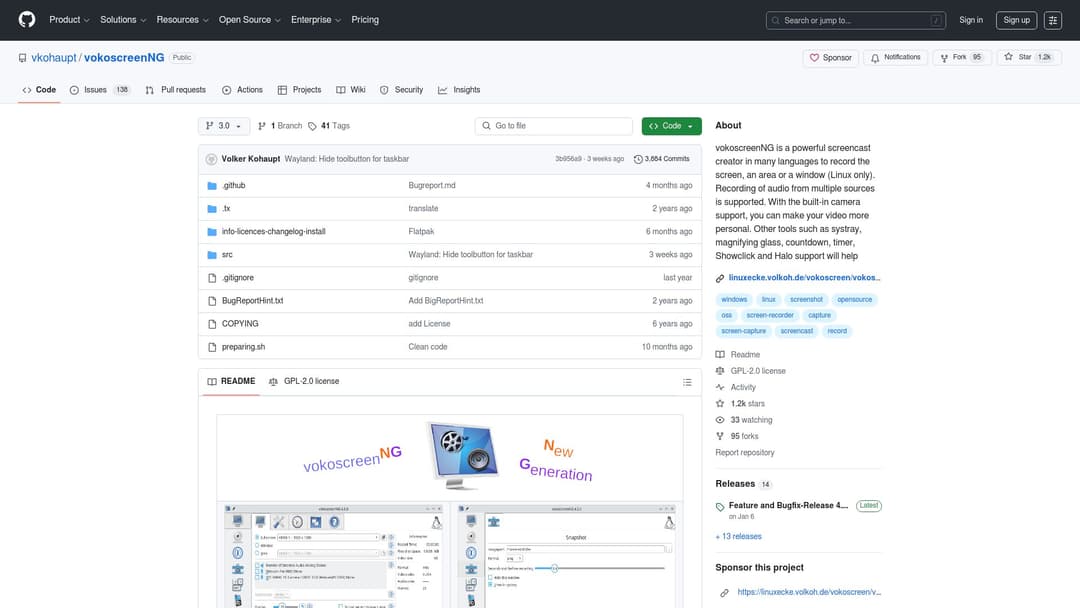Click the windows topic tag
The height and width of the screenshot is (608, 1080).
(734, 300)
